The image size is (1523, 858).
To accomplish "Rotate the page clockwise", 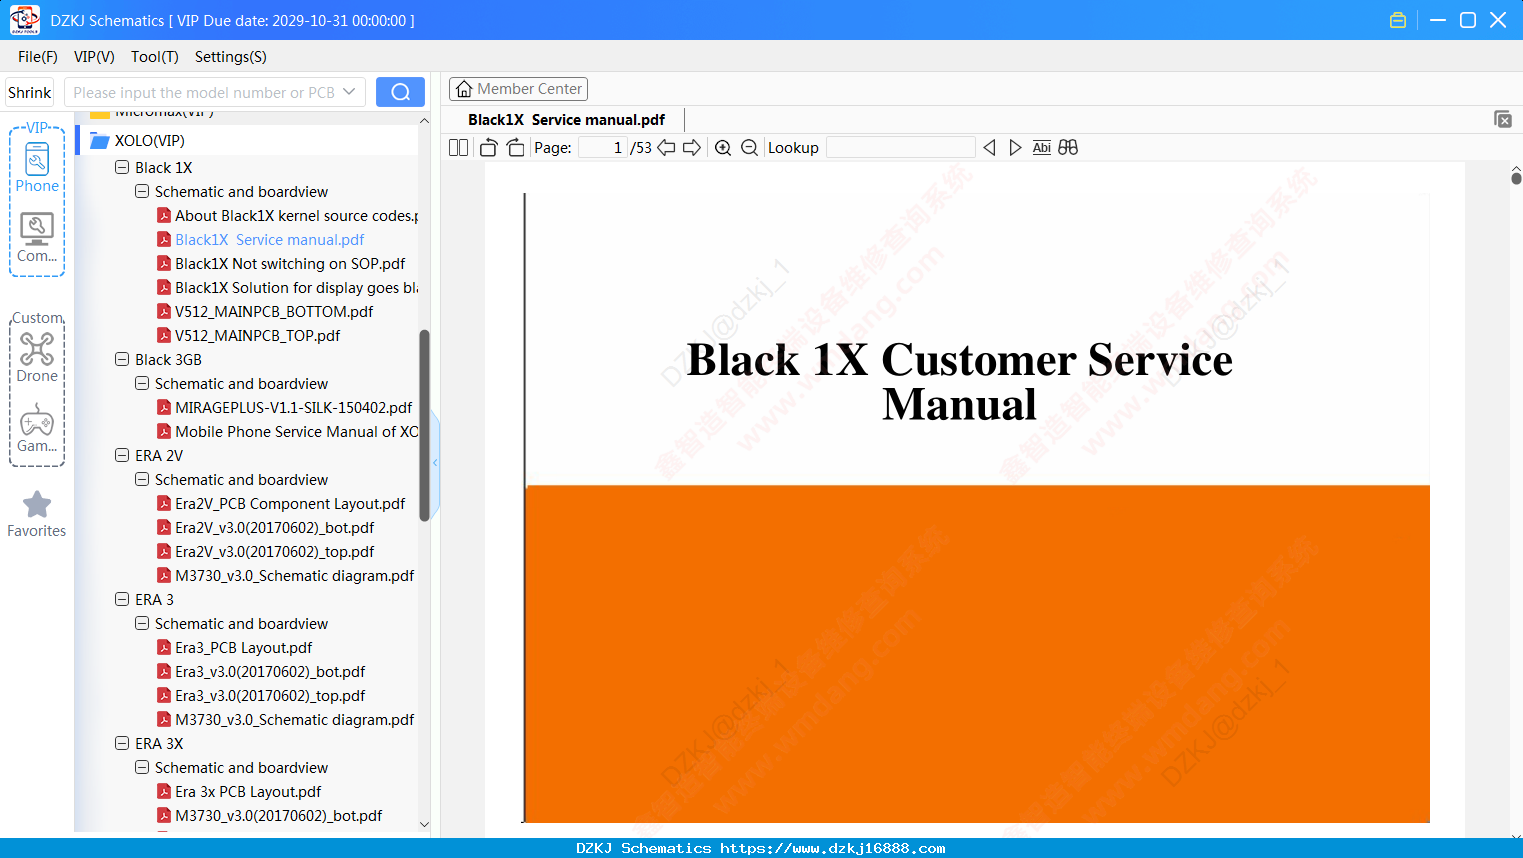I will coord(516,148).
